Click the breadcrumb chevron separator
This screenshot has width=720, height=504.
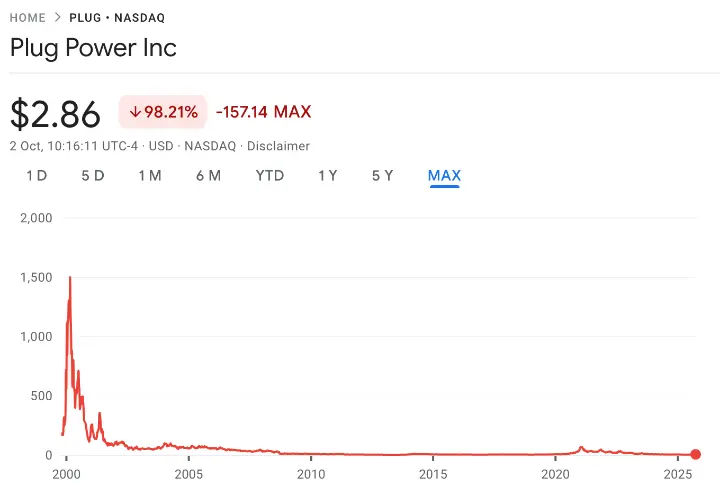[58, 18]
